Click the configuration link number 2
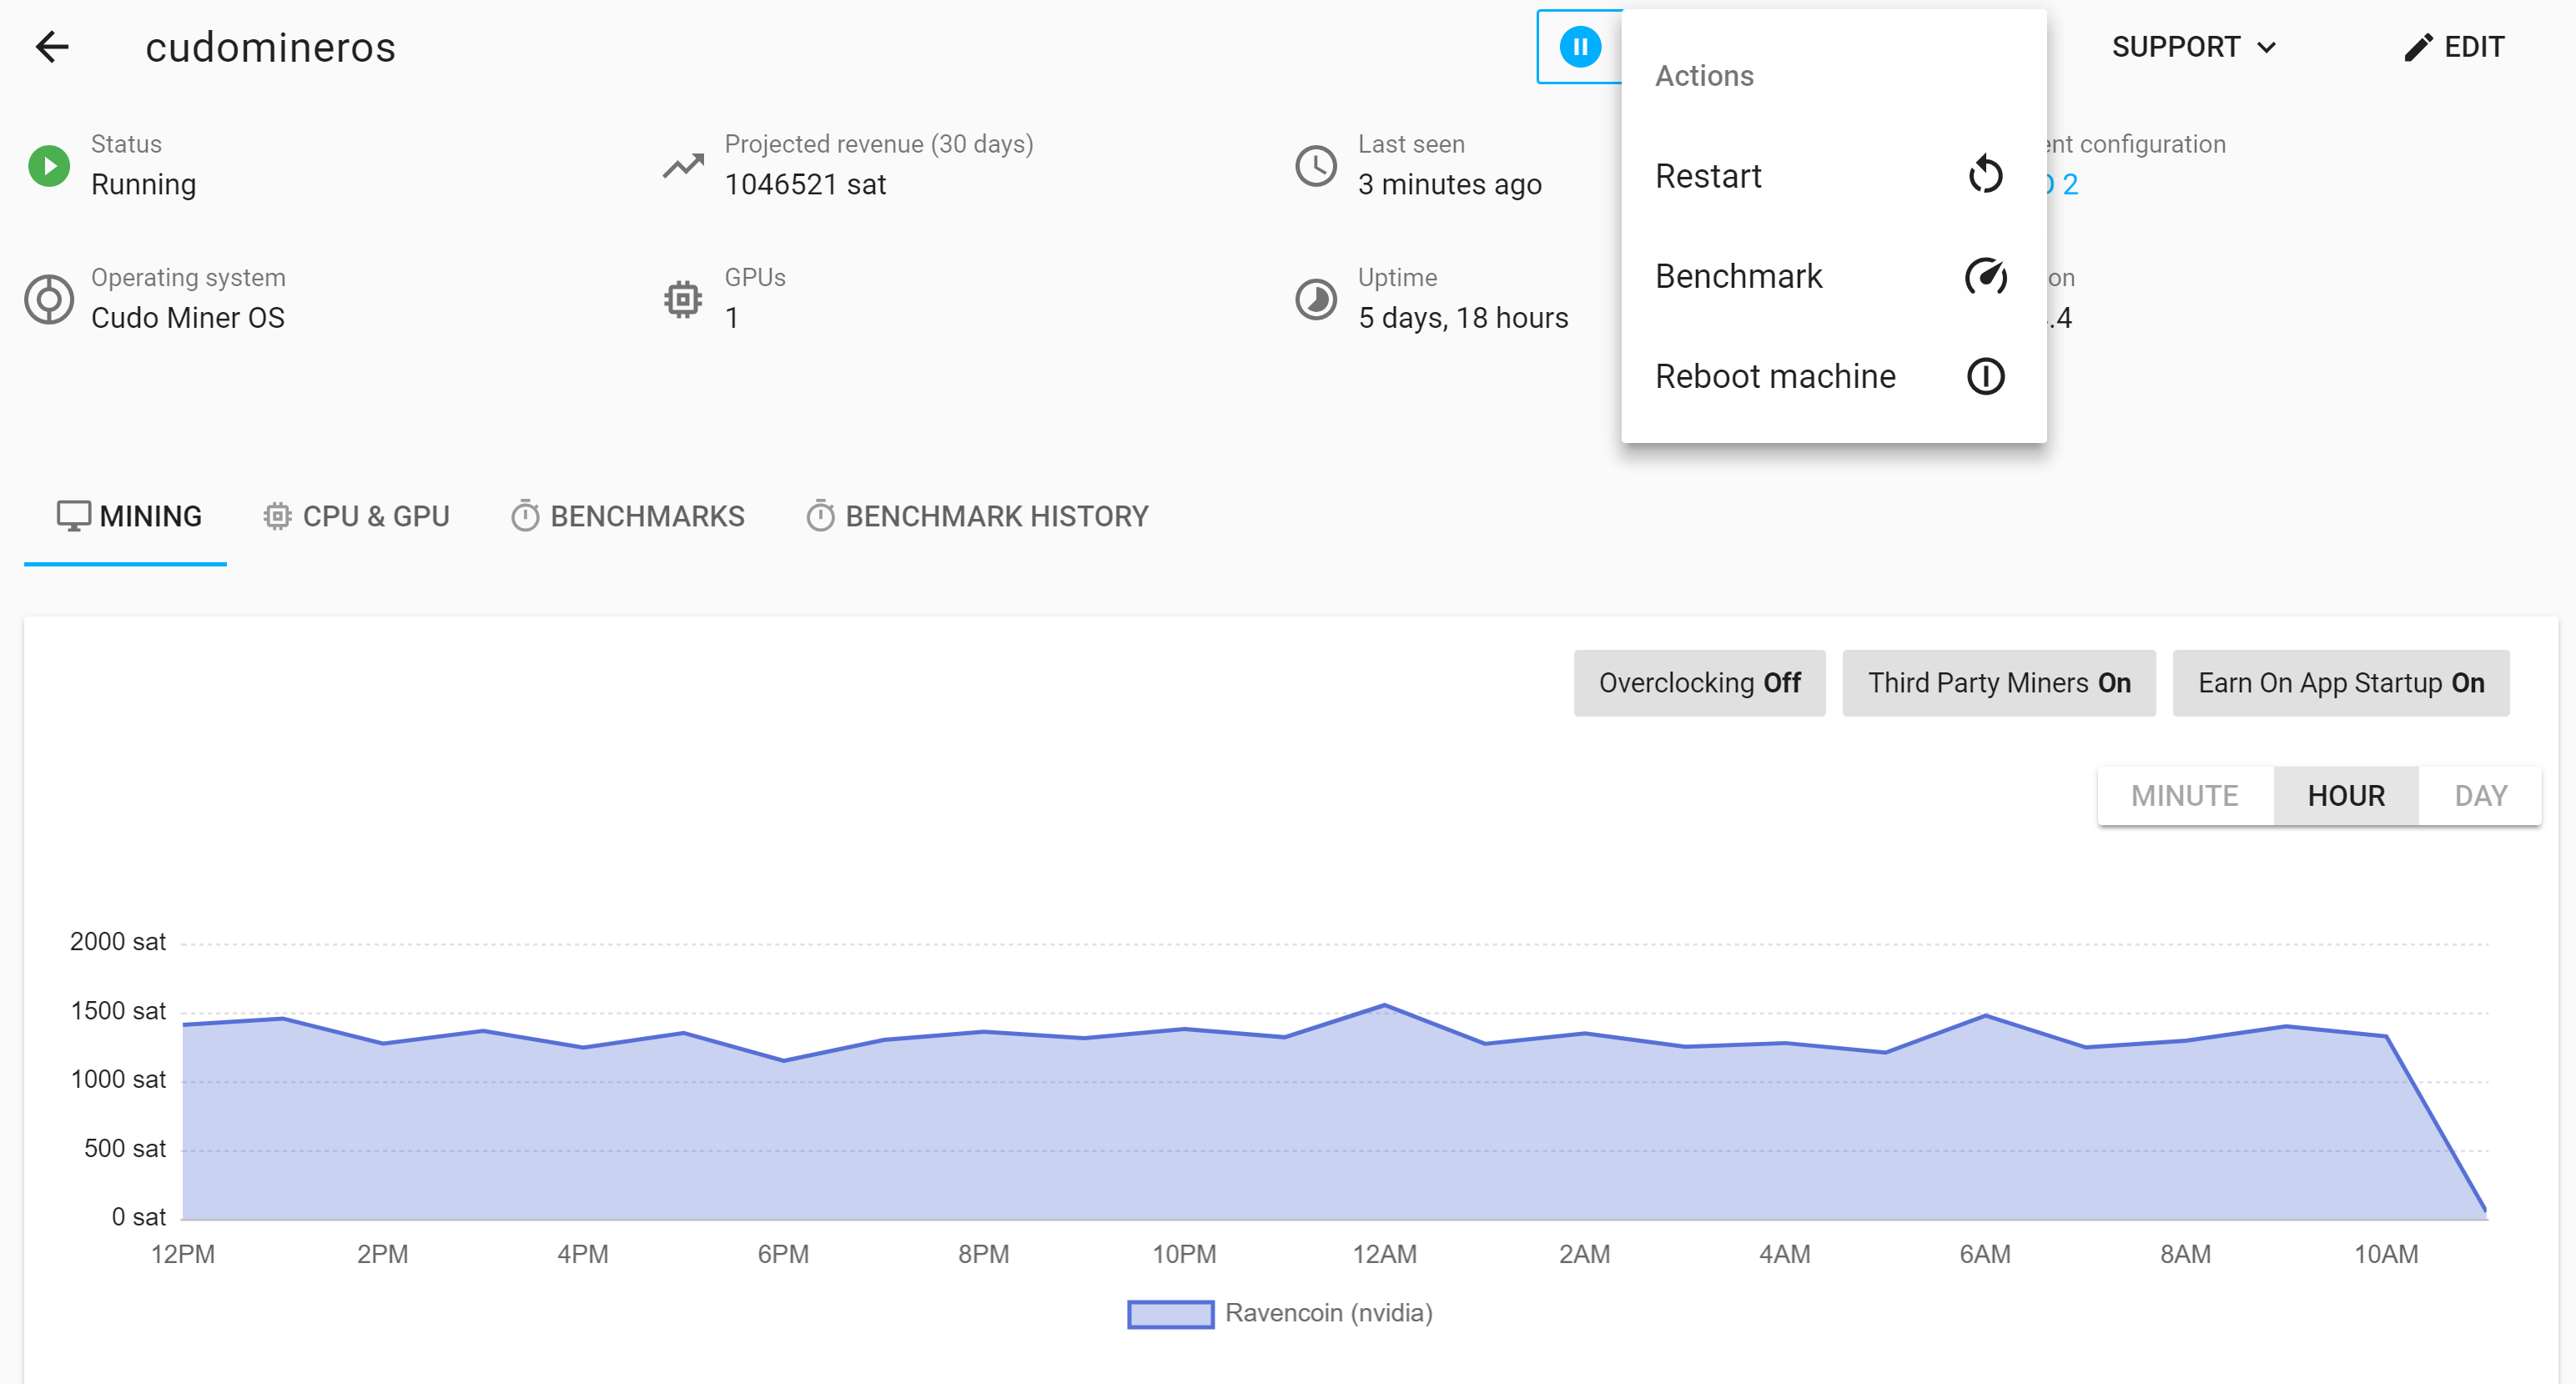 tap(2070, 184)
